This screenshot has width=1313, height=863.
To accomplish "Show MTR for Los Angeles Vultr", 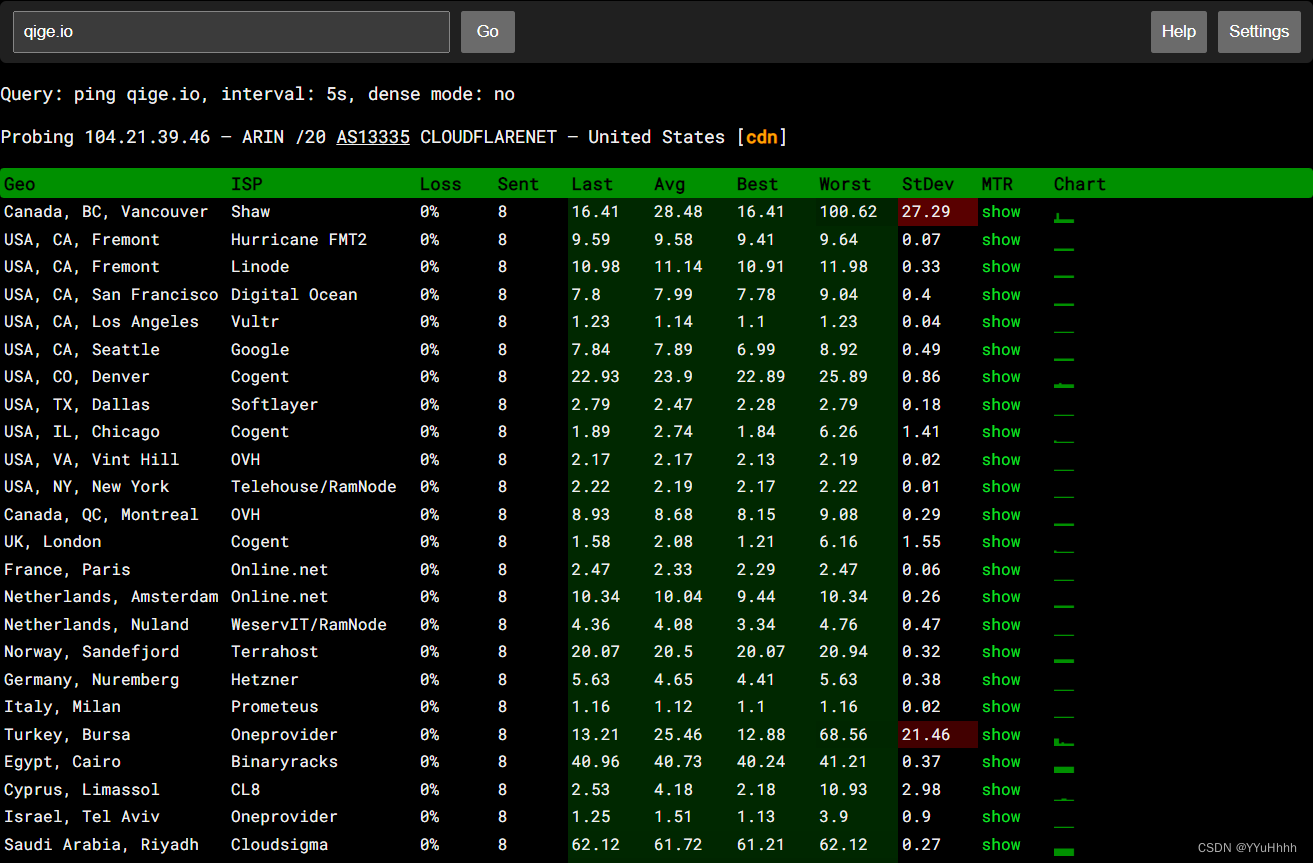I will click(1001, 322).
